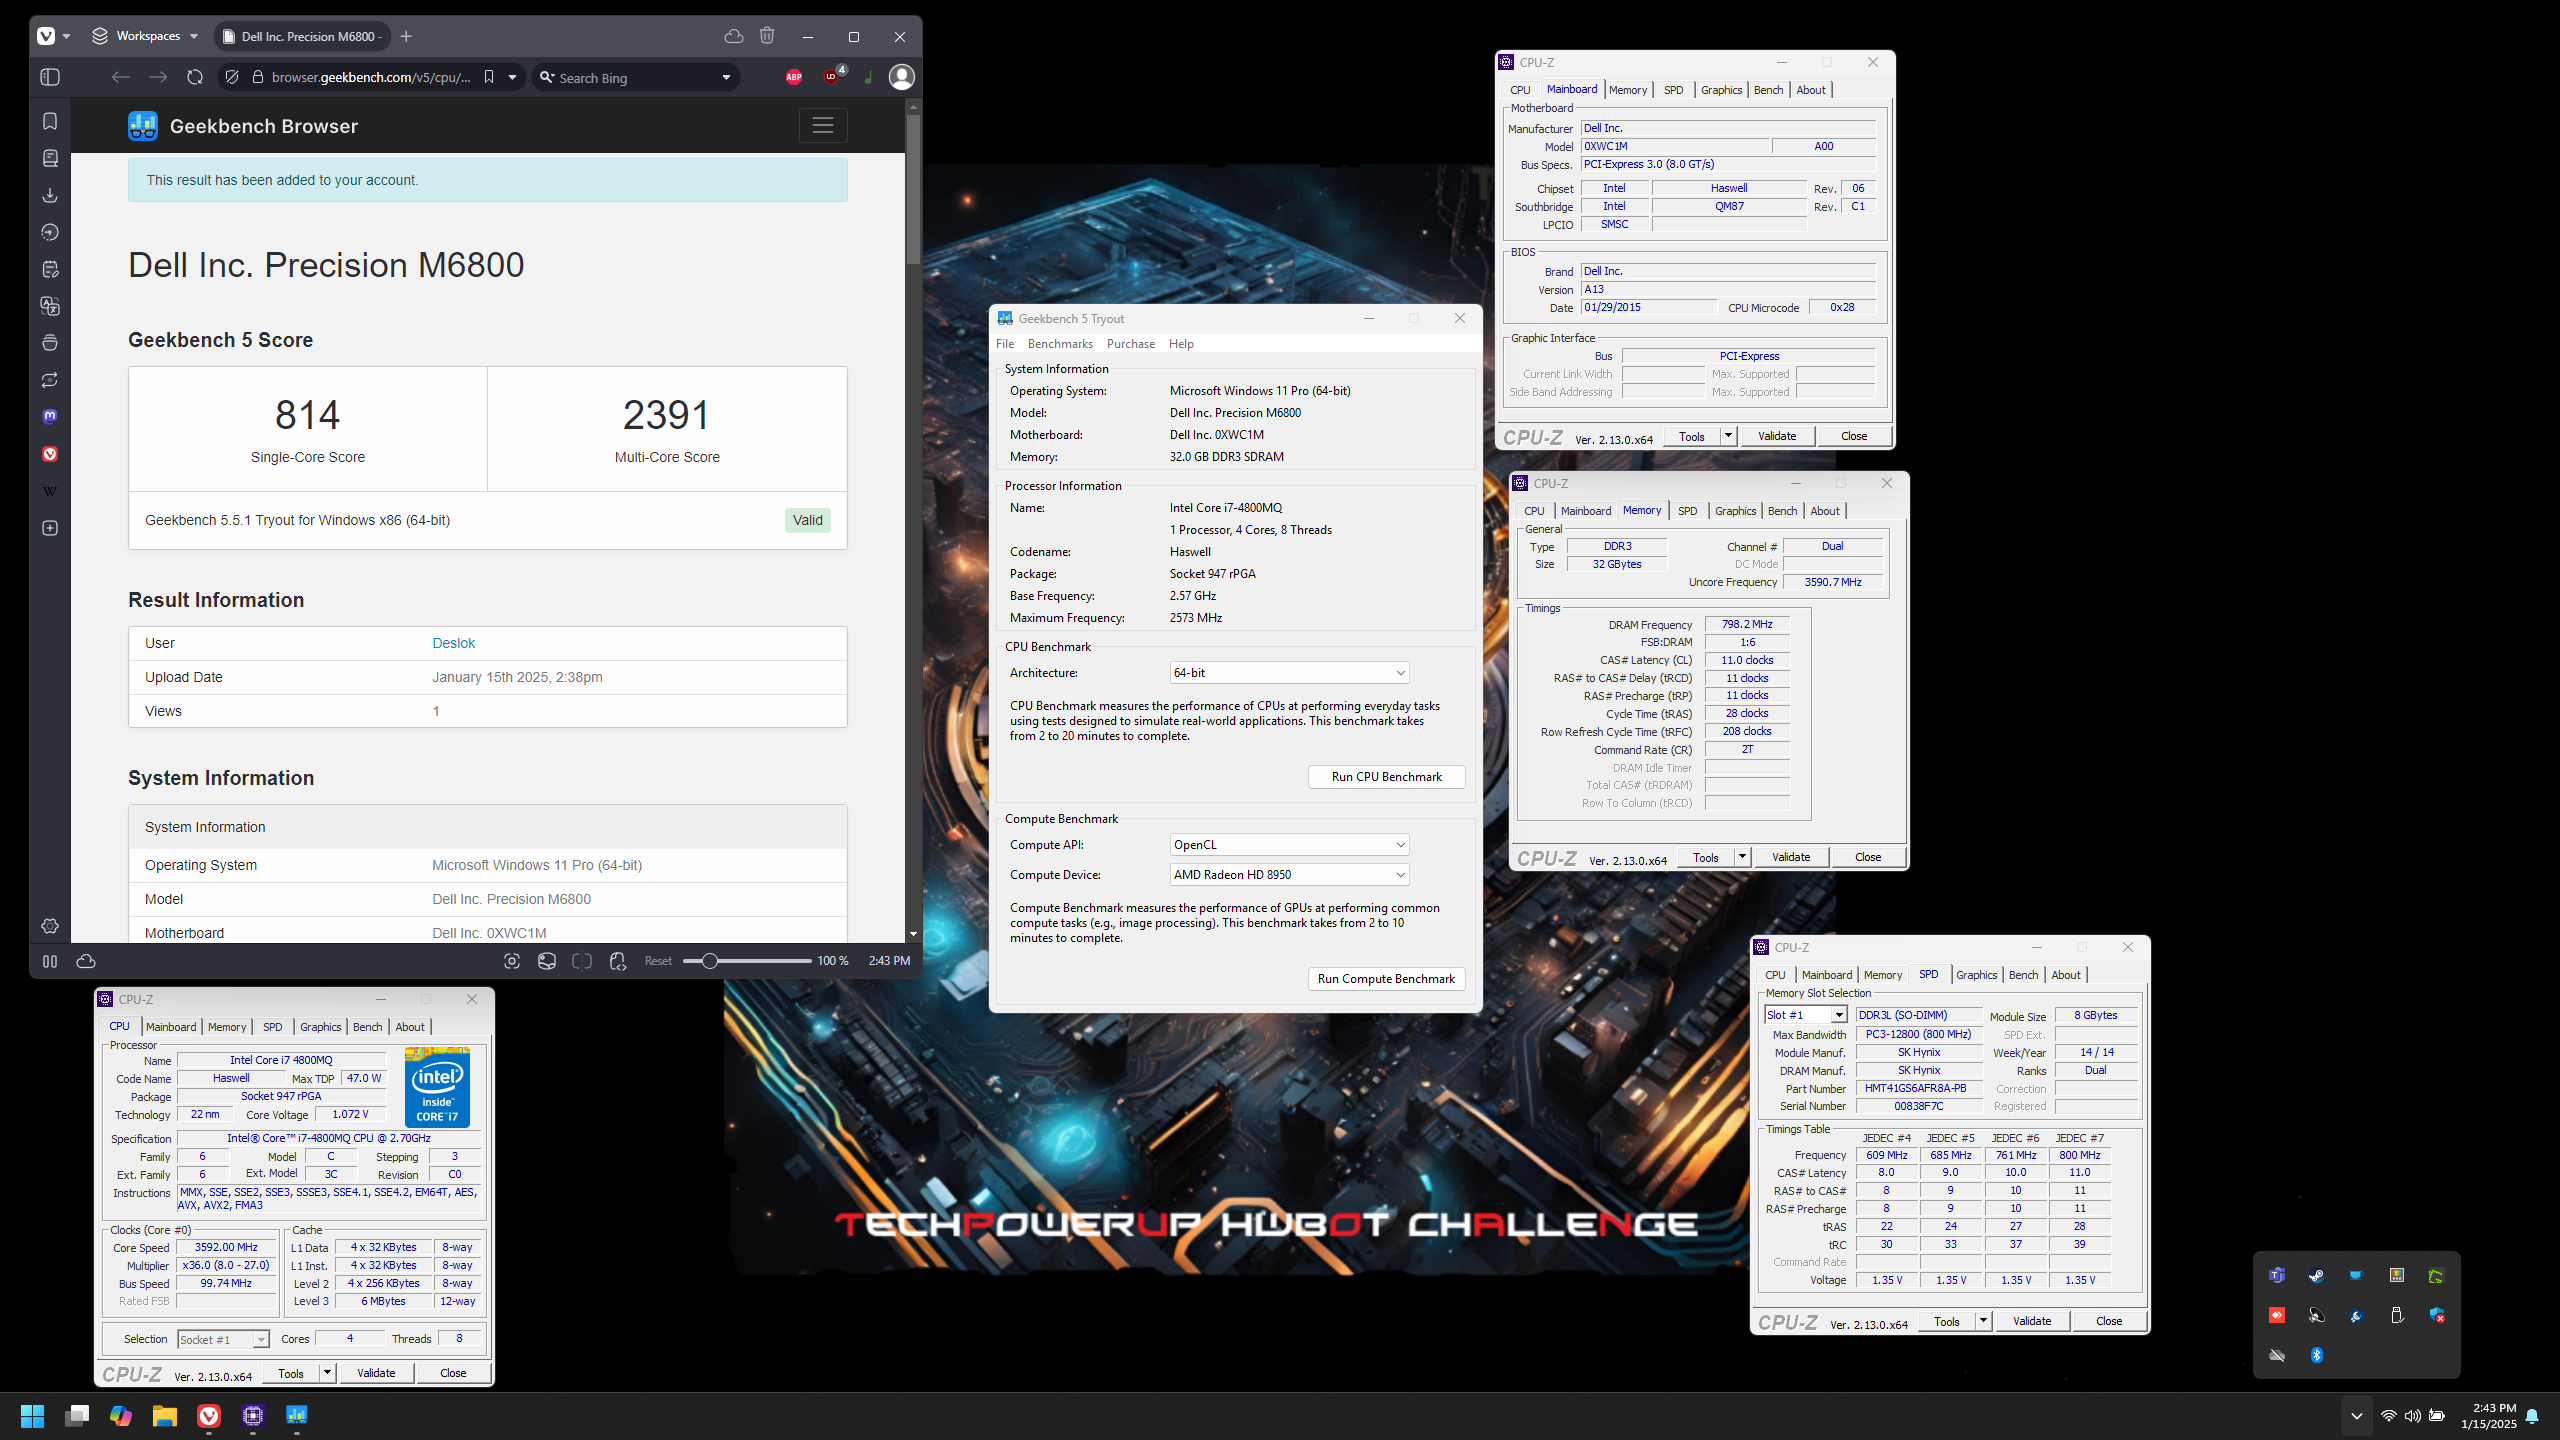Open the Compute Device AMD Radeon dropdown
Viewport: 2560px width, 1440px height.
click(x=1289, y=875)
